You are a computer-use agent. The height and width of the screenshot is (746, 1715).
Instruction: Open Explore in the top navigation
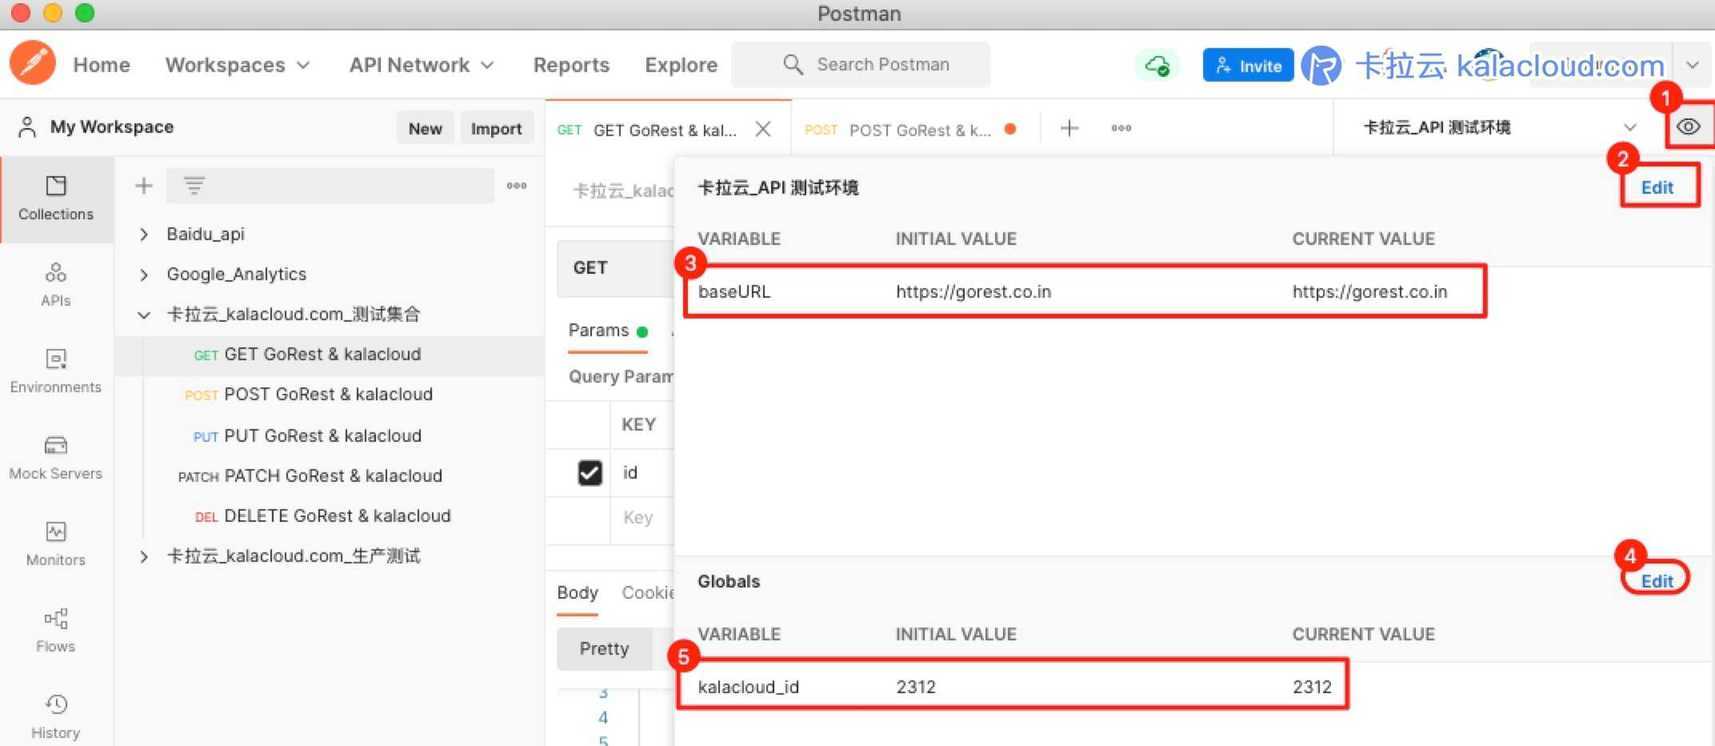[x=681, y=65]
